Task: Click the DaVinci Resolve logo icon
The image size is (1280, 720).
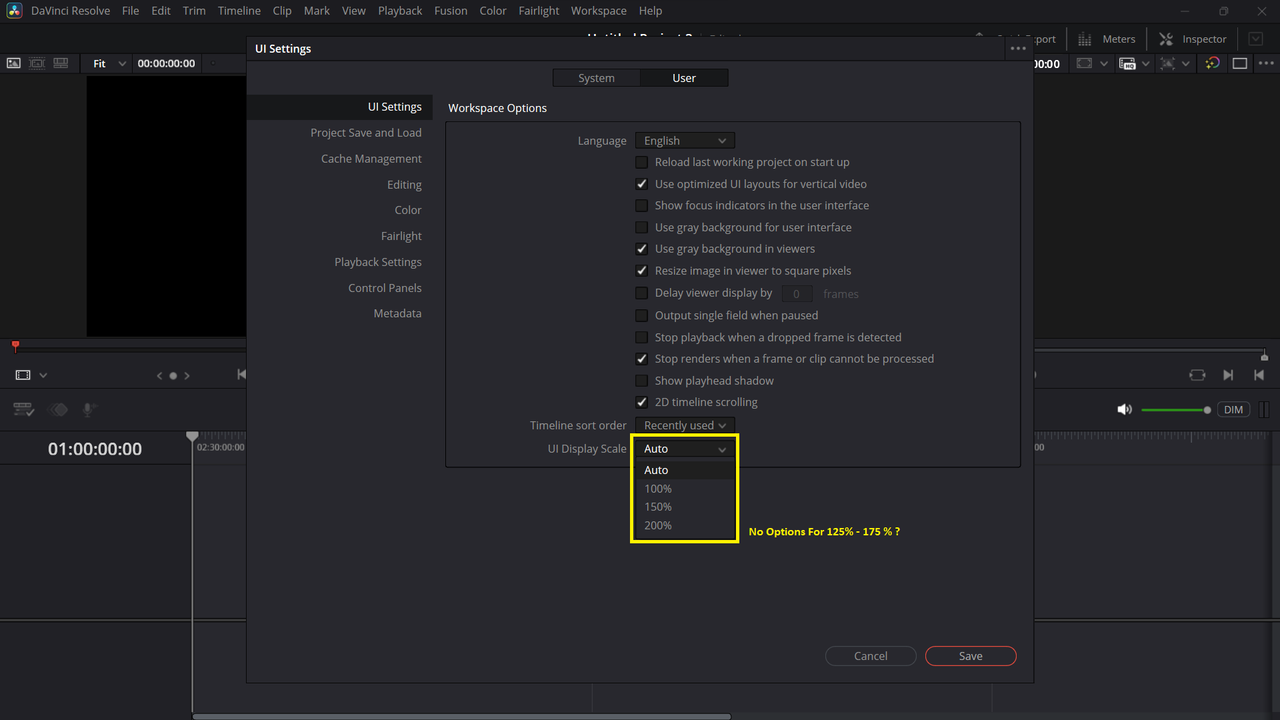Action: [14, 11]
